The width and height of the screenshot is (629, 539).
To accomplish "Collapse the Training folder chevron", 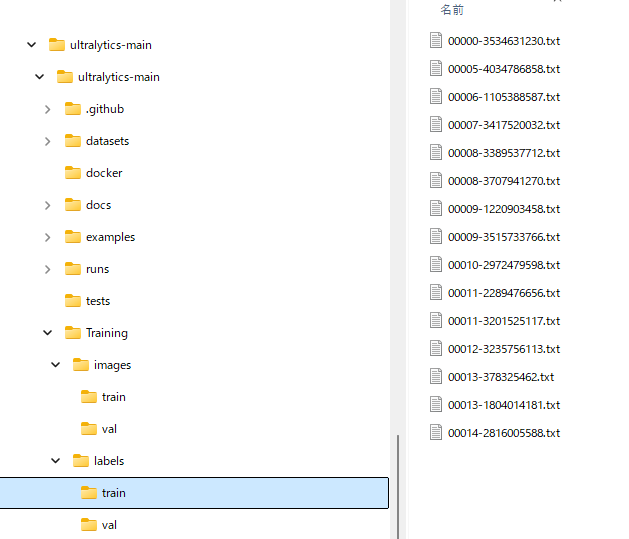I will pos(48,333).
